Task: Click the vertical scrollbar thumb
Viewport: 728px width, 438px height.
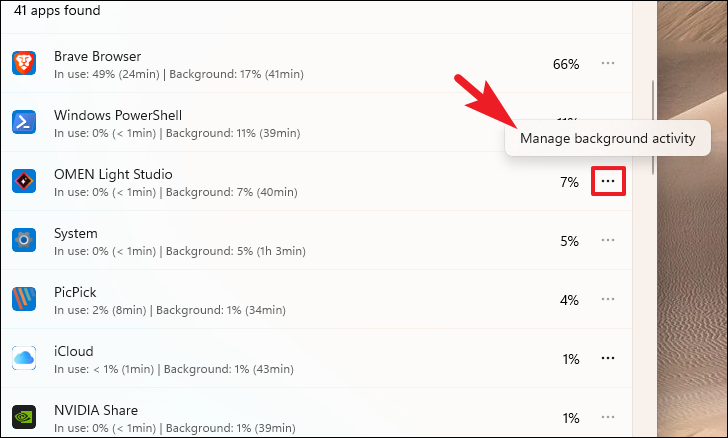Action: pyautogui.click(x=653, y=128)
